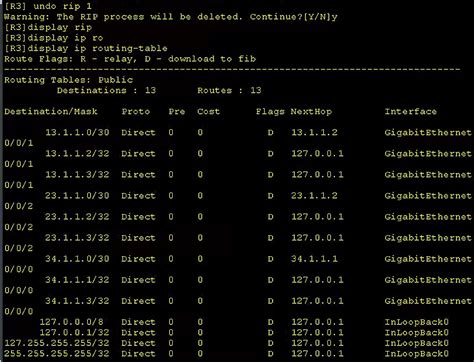Click the 34.1.1.0/30 destination entry
474x362 pixels.
77,259
